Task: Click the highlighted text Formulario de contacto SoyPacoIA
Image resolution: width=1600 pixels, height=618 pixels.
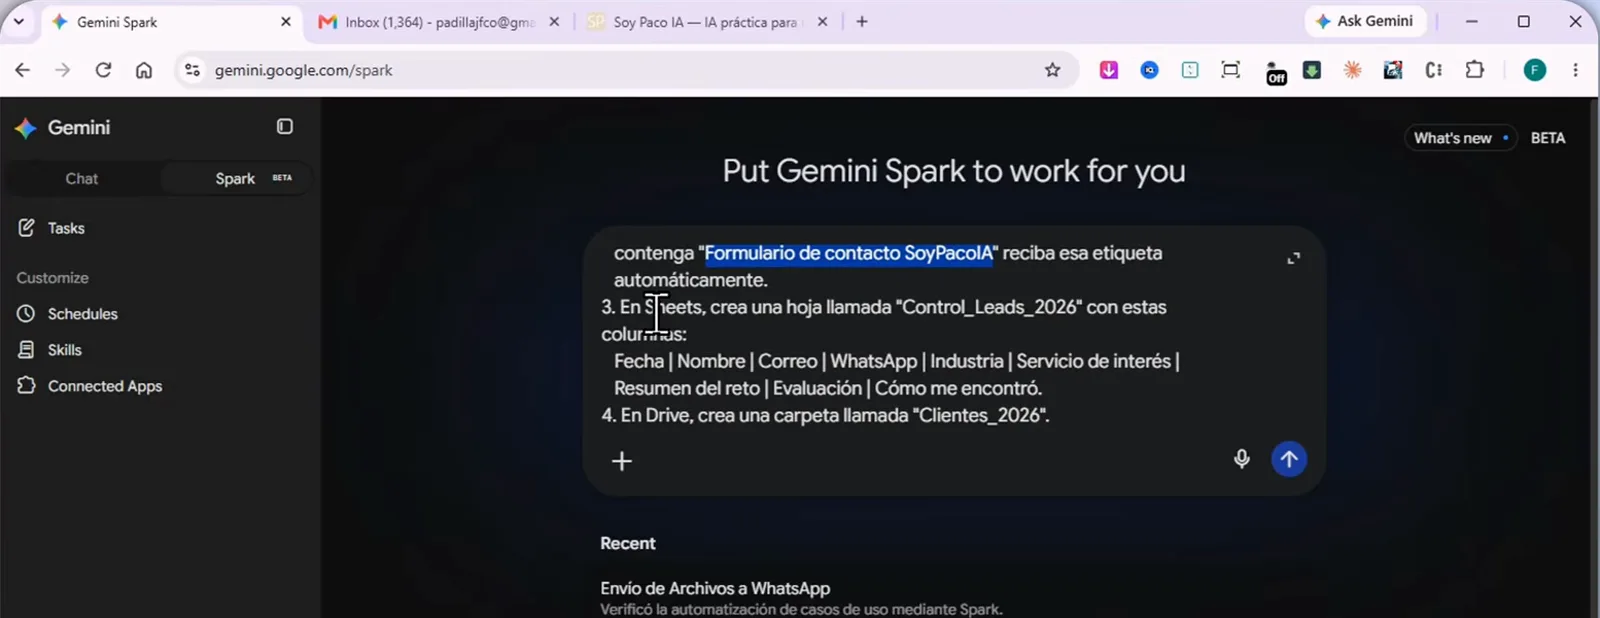Action: [849, 254]
